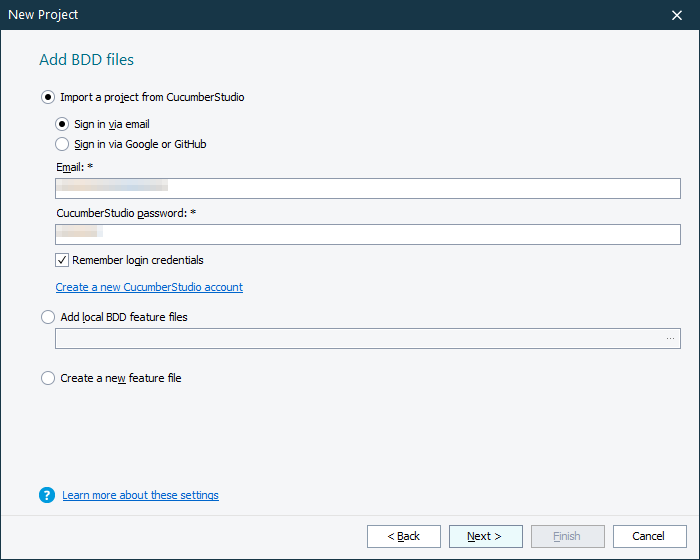Viewport: 700px width, 560px height.
Task: Select Create a new feature file option
Action: tap(48, 378)
